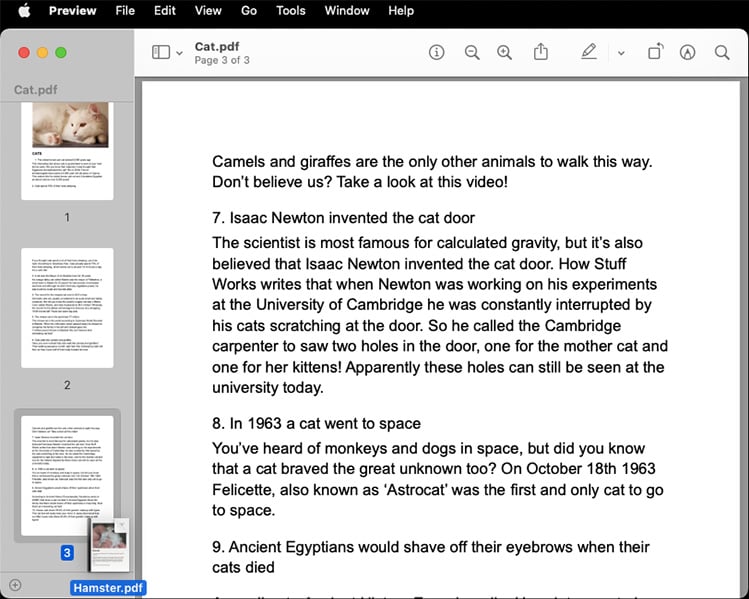Click the Cat.pdf window title

coord(217,46)
